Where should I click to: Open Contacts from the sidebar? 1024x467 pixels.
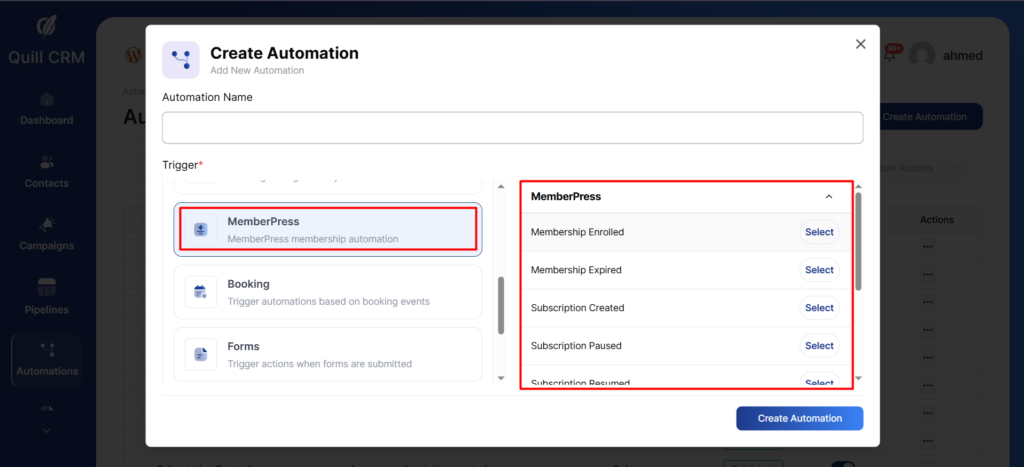(47, 172)
